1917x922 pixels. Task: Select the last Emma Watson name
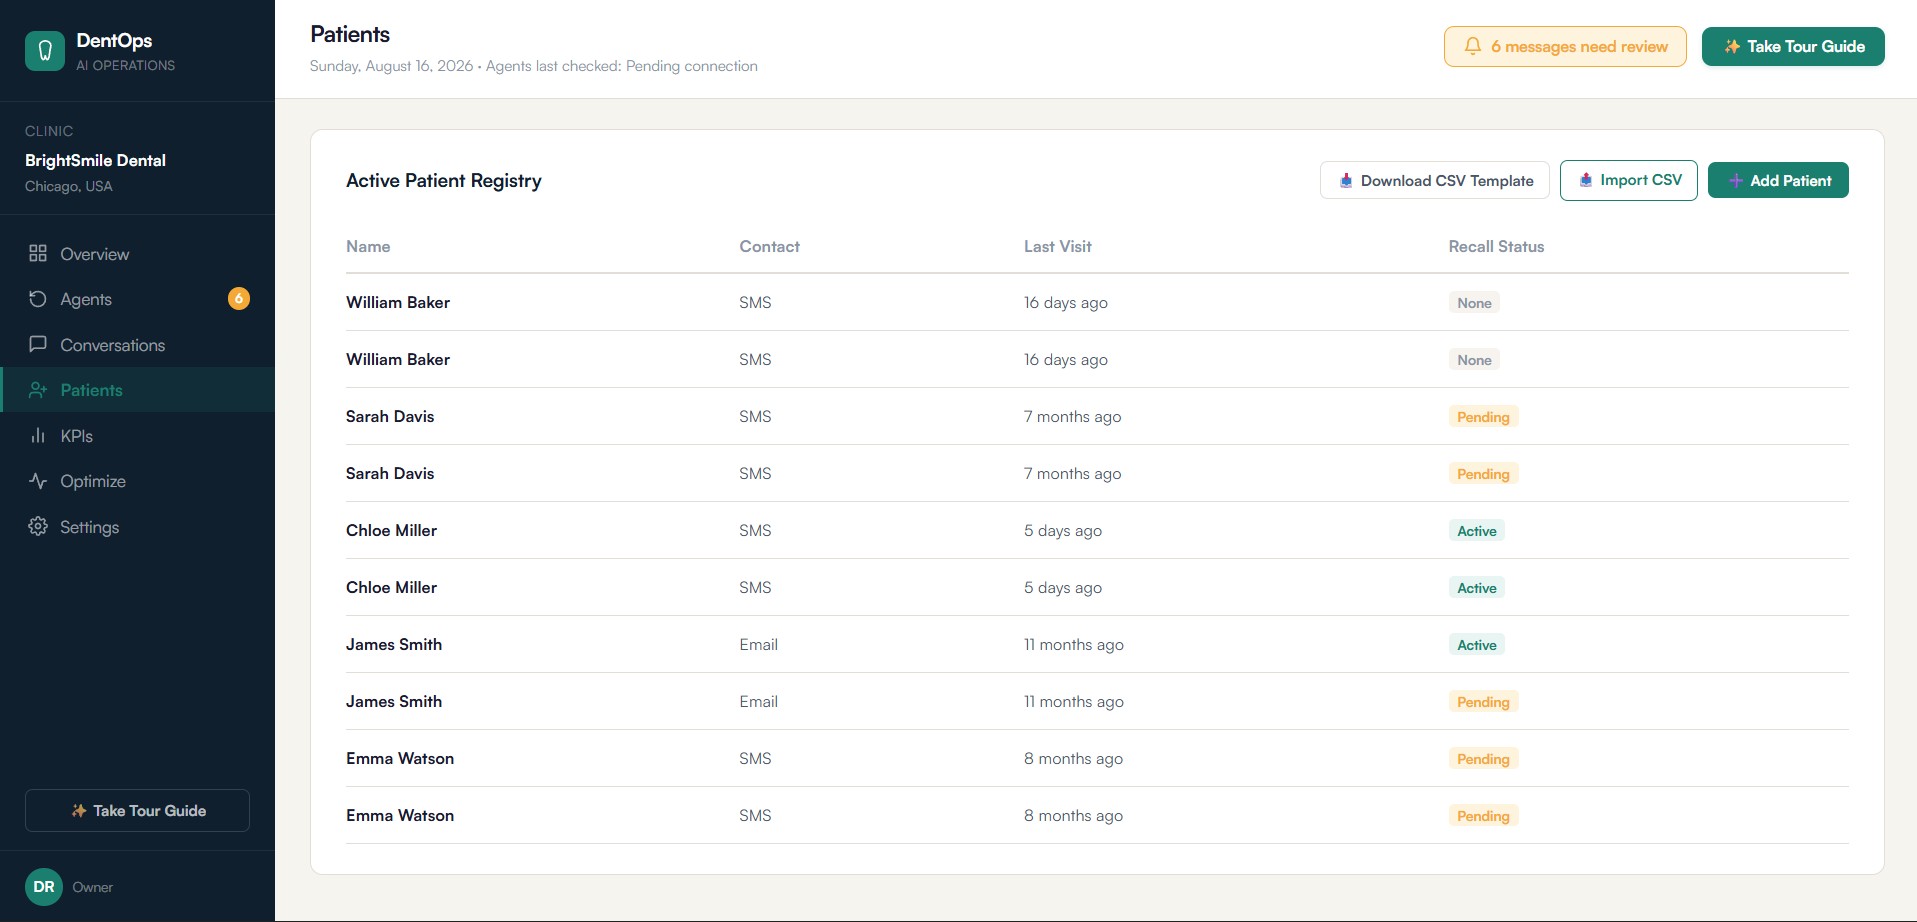pos(400,815)
